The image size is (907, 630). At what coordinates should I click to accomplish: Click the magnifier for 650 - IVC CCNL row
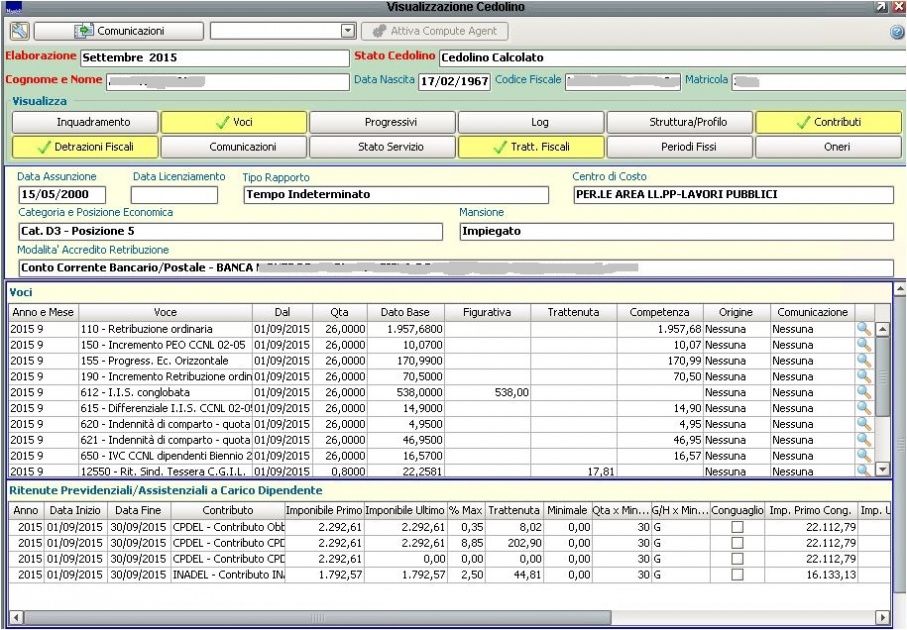[864, 455]
